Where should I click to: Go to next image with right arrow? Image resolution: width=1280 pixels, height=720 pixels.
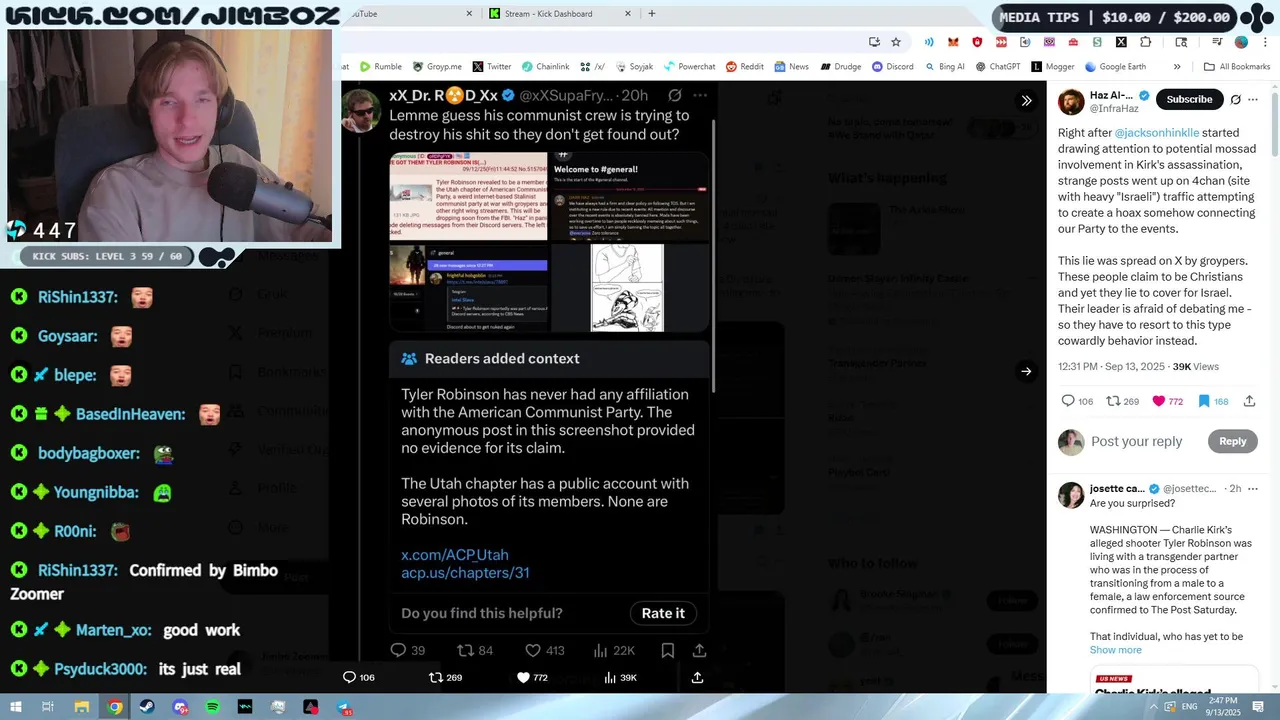(x=1026, y=371)
